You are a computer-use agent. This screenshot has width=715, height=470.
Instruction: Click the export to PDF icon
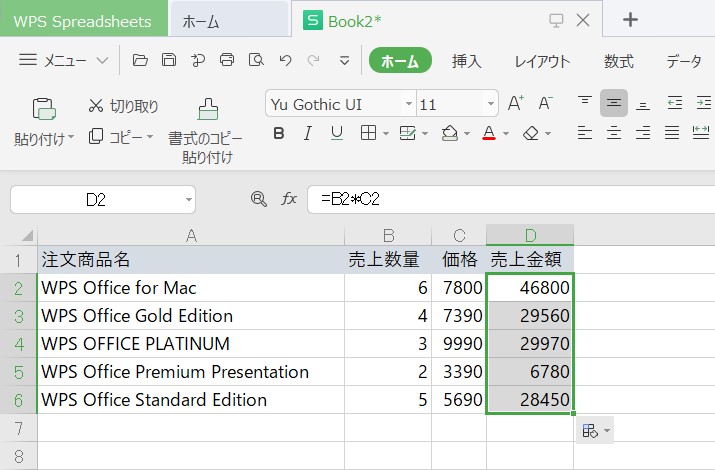[x=198, y=60]
